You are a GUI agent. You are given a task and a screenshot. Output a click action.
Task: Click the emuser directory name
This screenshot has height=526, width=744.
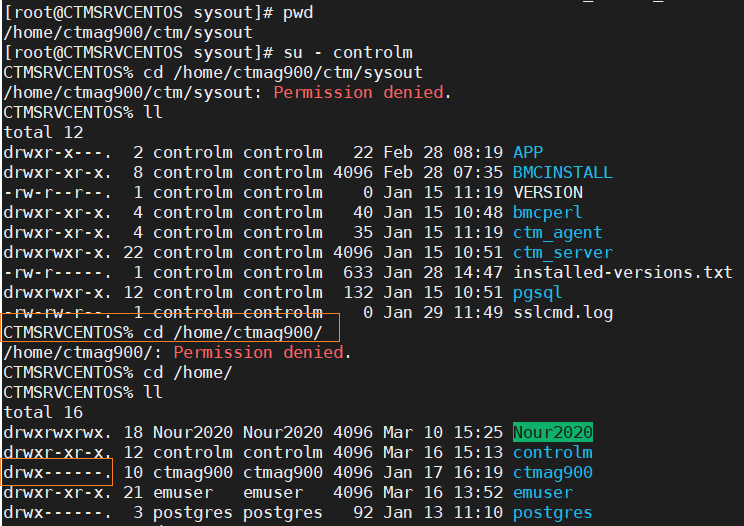[543, 492]
